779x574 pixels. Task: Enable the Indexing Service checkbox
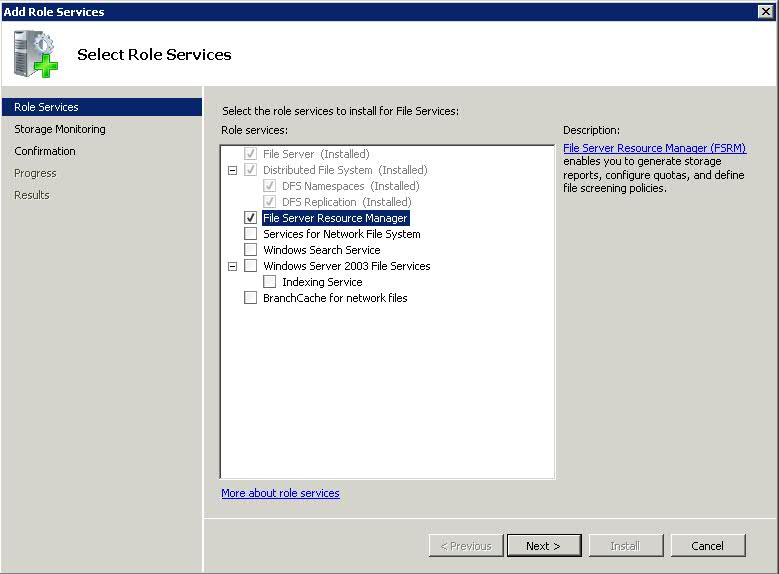pyautogui.click(x=269, y=282)
